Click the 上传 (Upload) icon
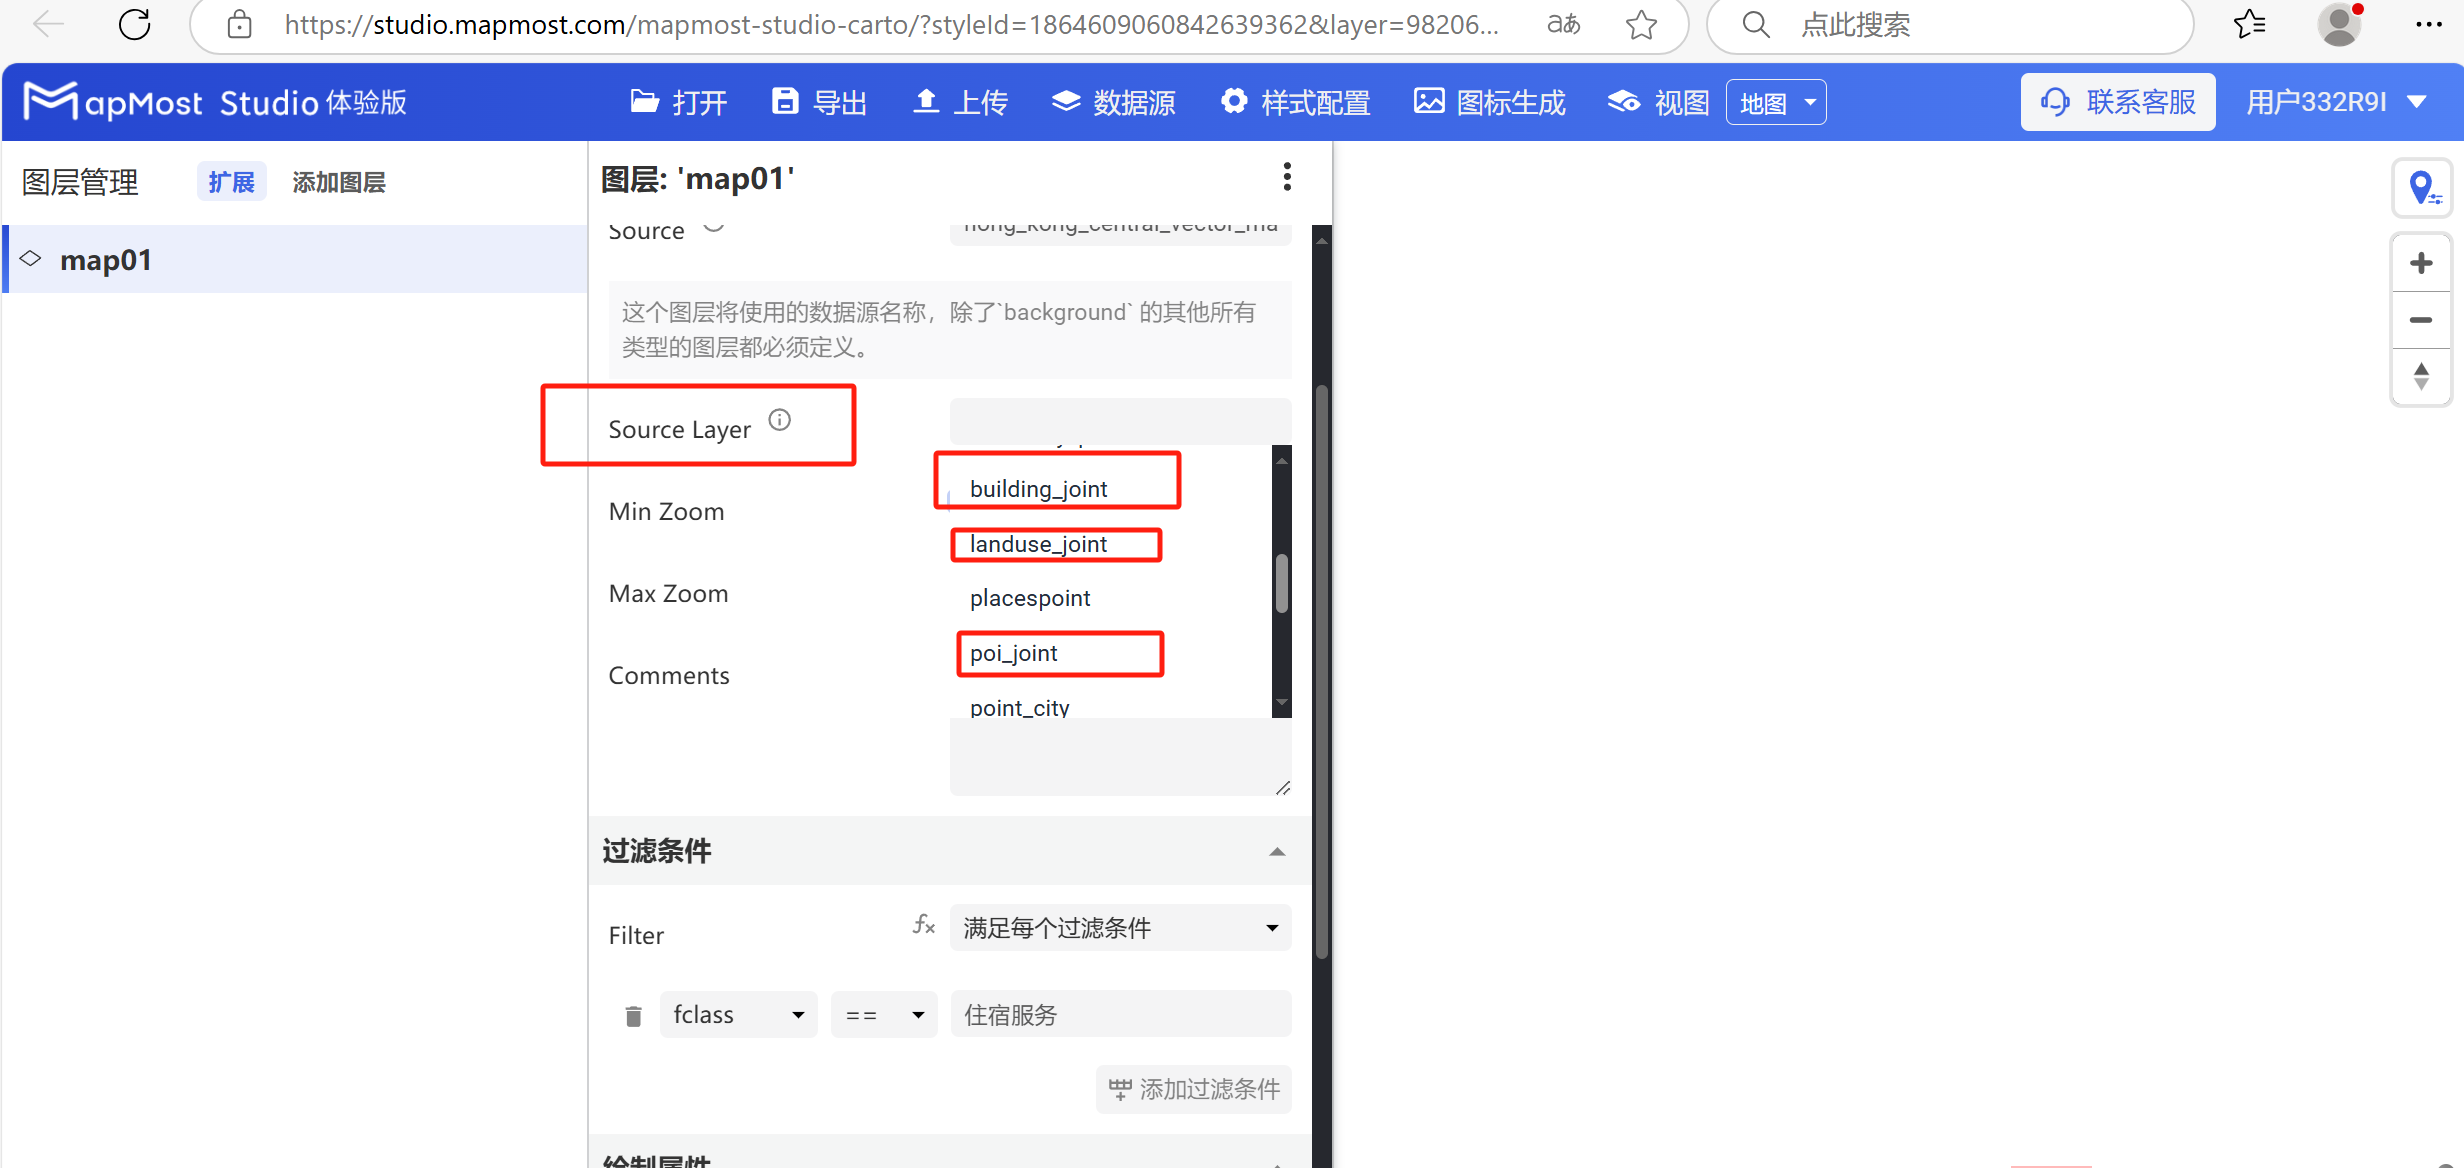Image resolution: width=2464 pixels, height=1168 pixels. pos(925,101)
